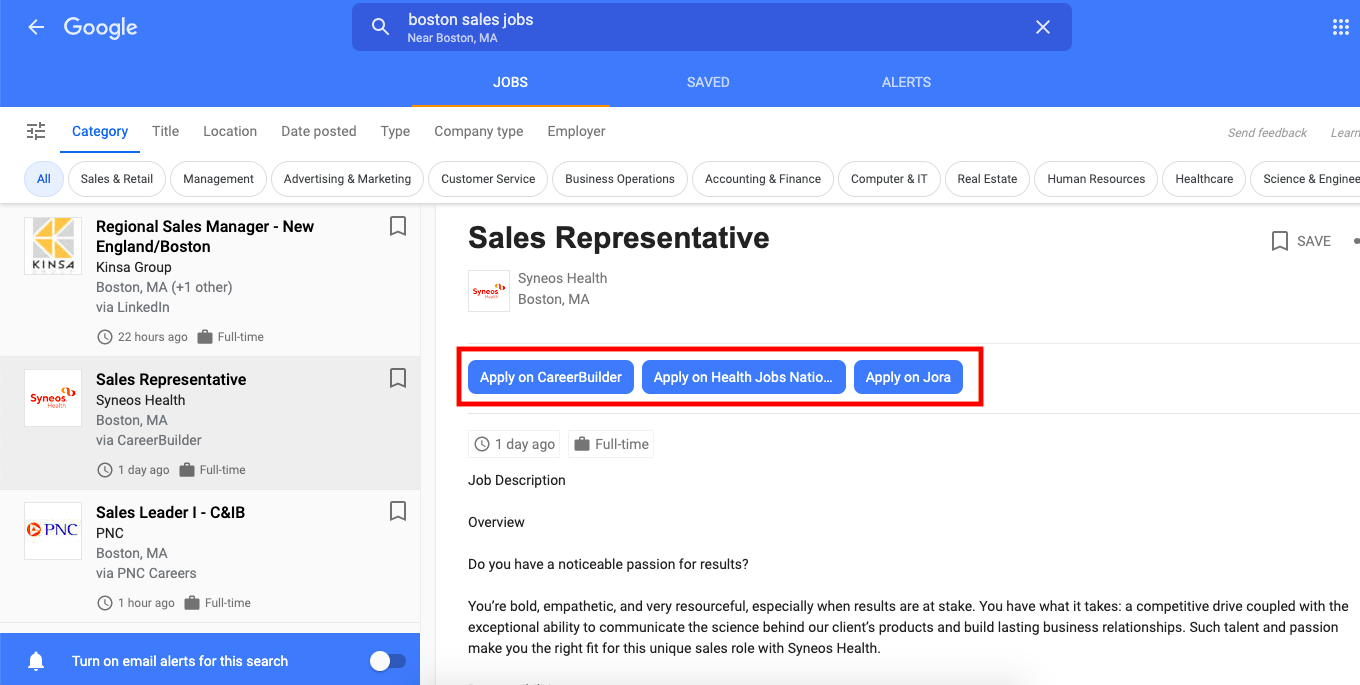Bookmark the Sales Representative listing in list

pyautogui.click(x=398, y=378)
